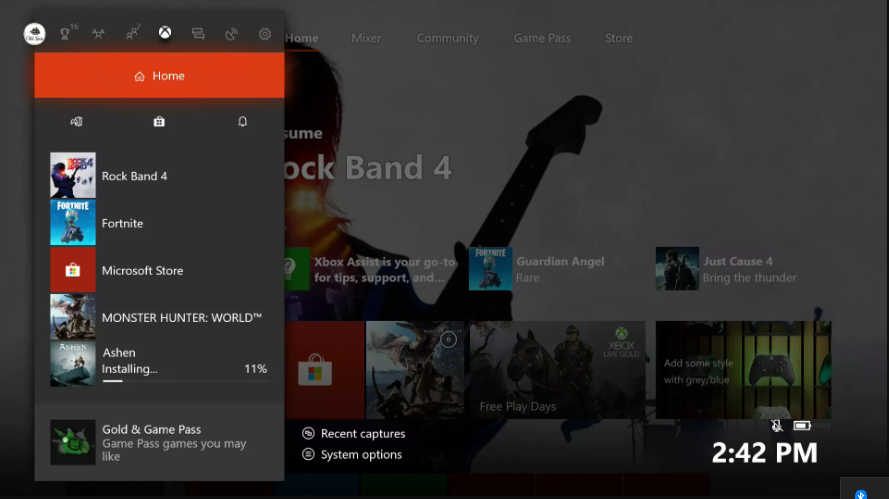Switch to the Mixer tab
This screenshot has height=499, width=889.
366,38
